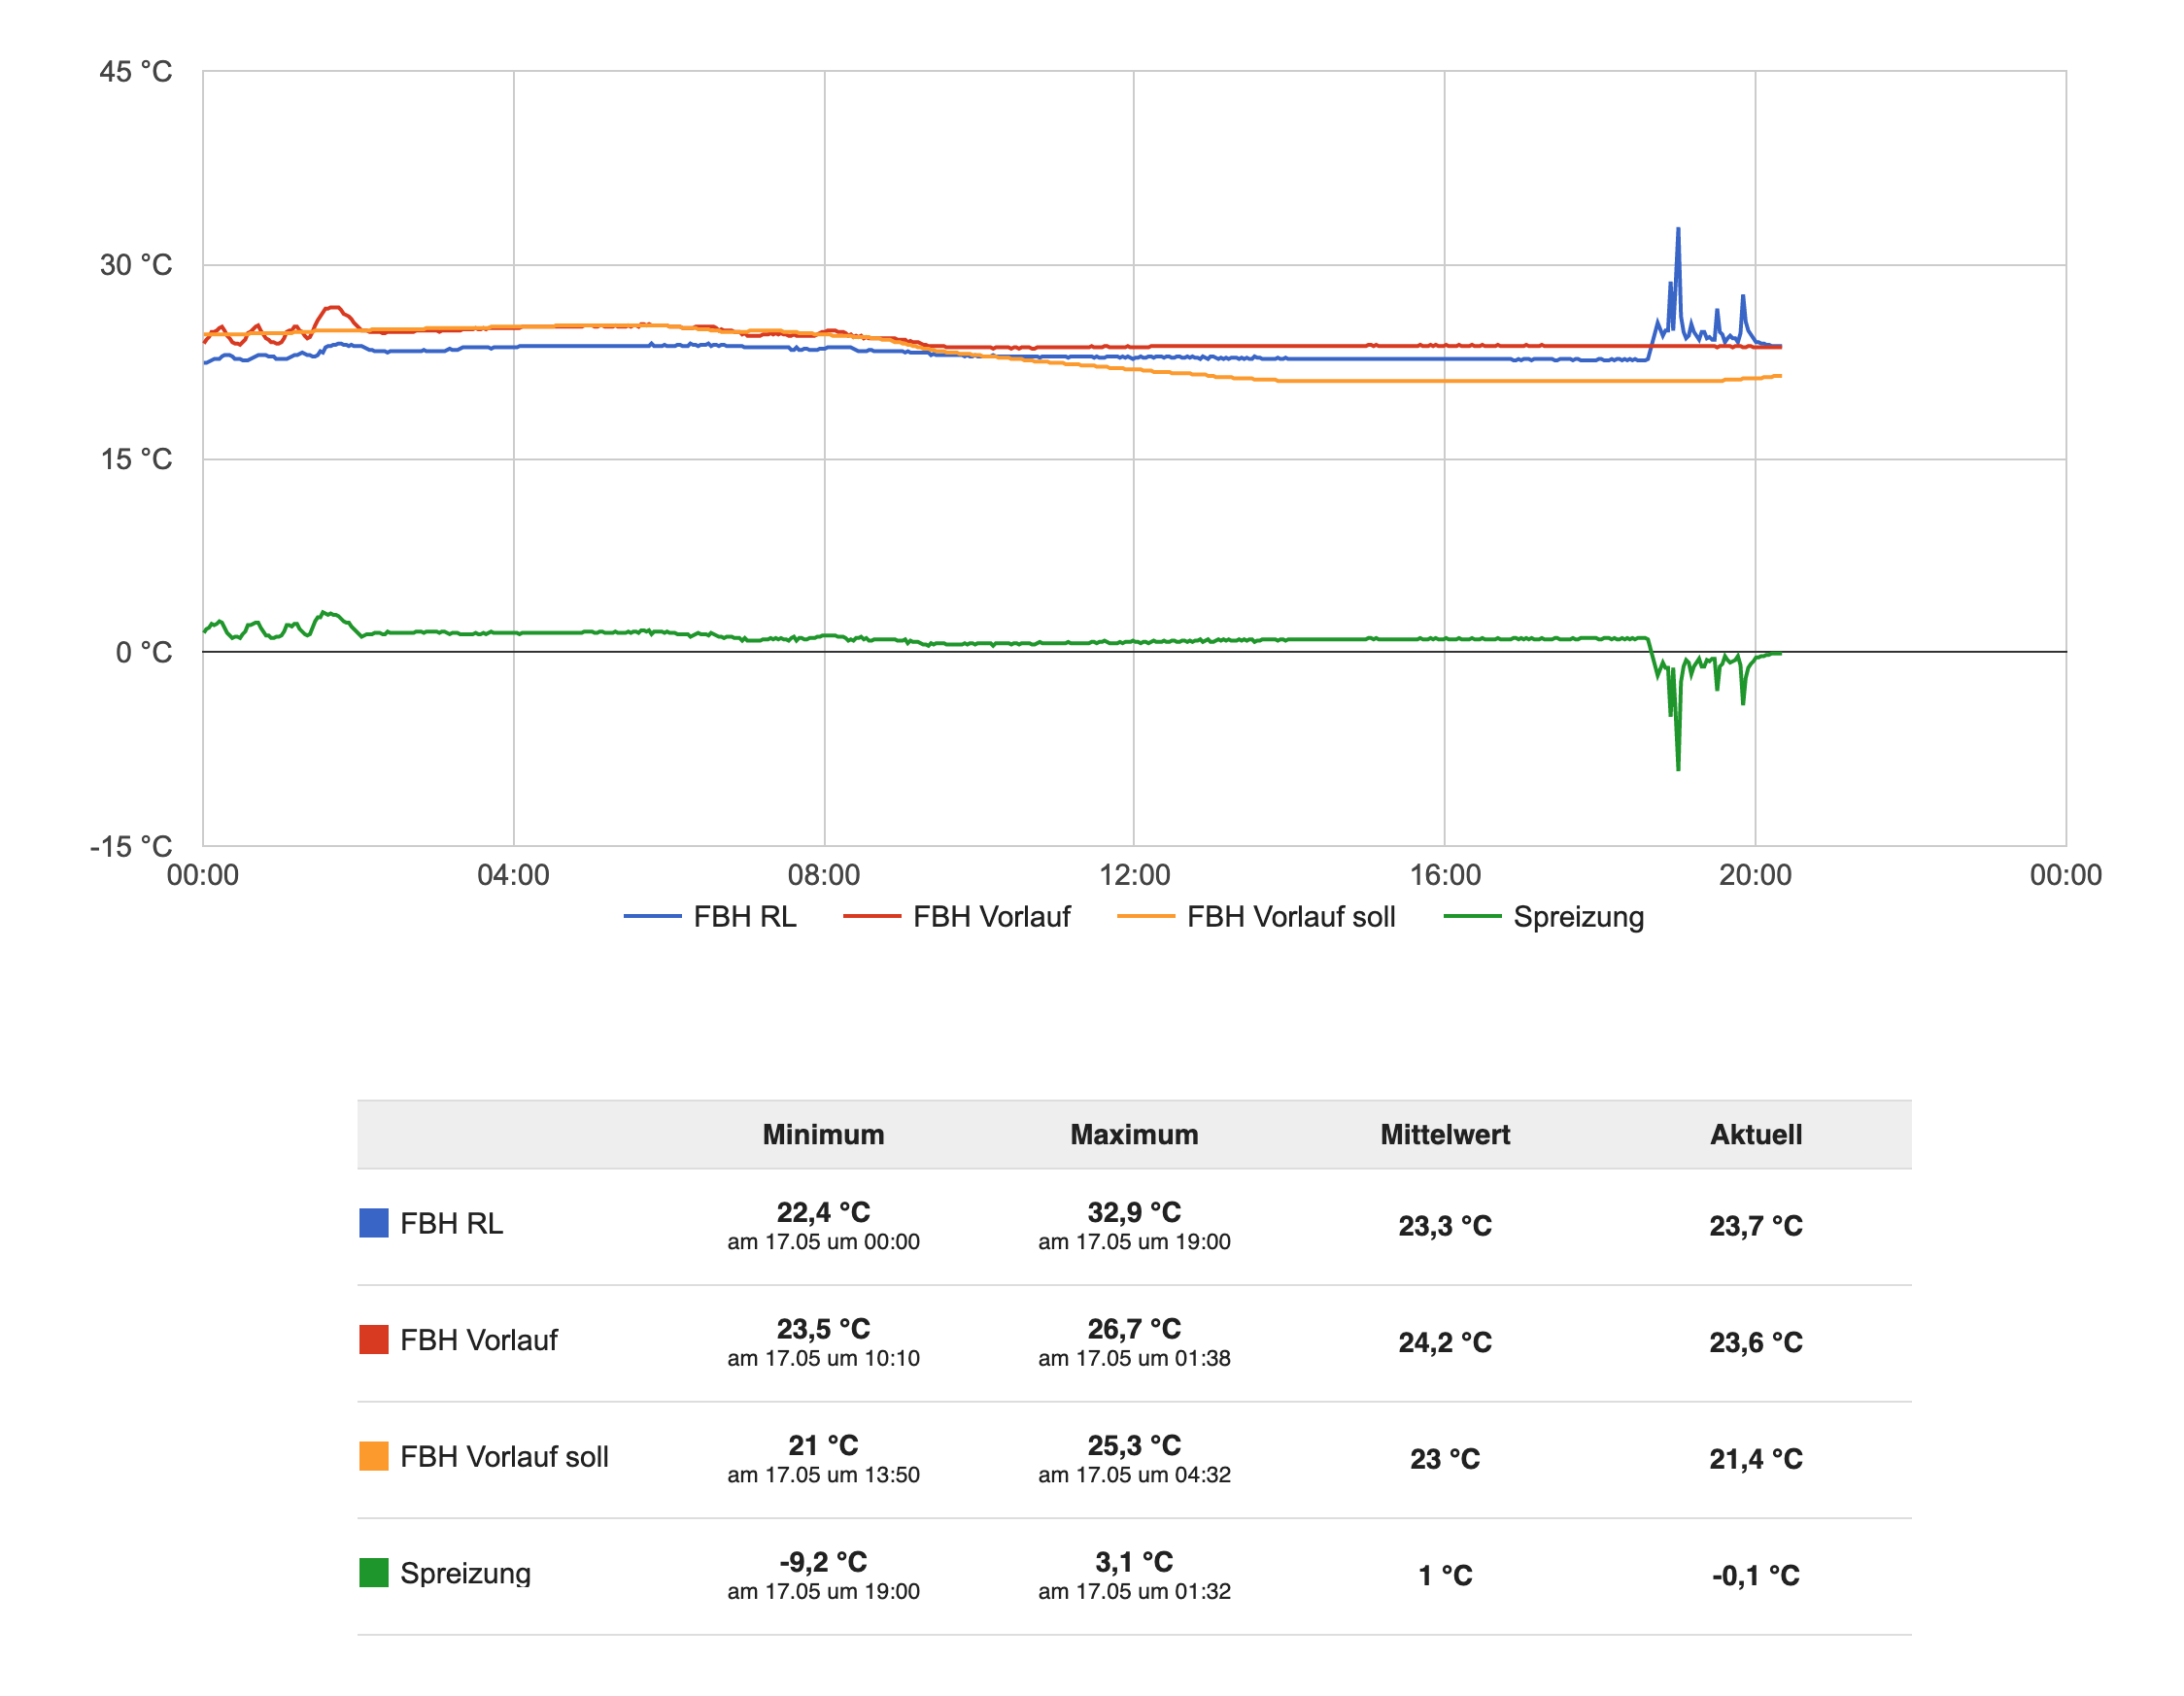Select the 3,1 °C maximum value
2184x1696 pixels.
tap(1134, 1562)
